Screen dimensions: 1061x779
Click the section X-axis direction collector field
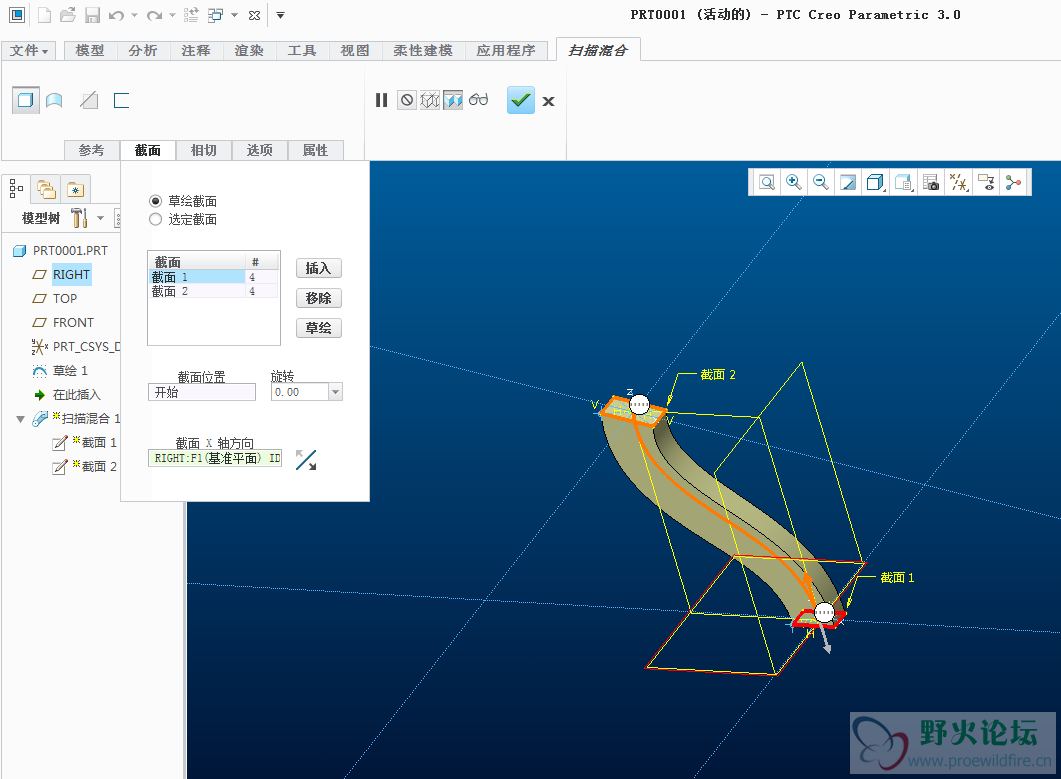(x=215, y=458)
